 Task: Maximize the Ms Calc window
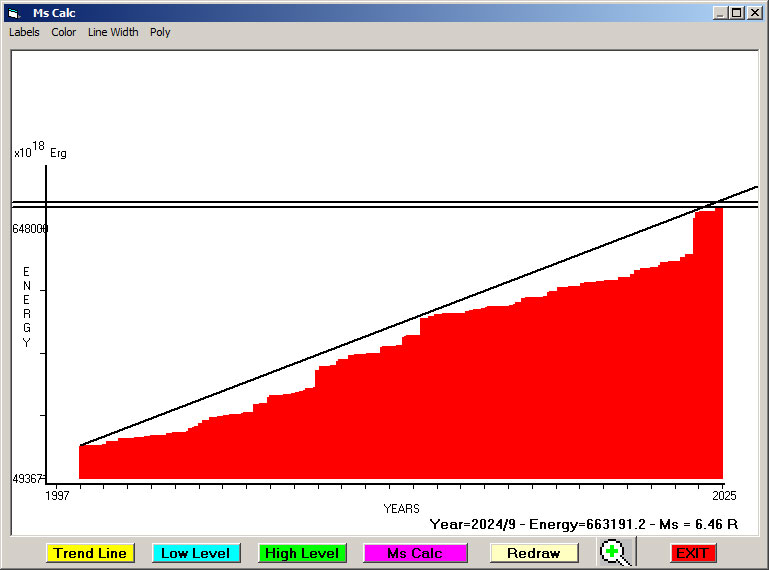point(736,13)
